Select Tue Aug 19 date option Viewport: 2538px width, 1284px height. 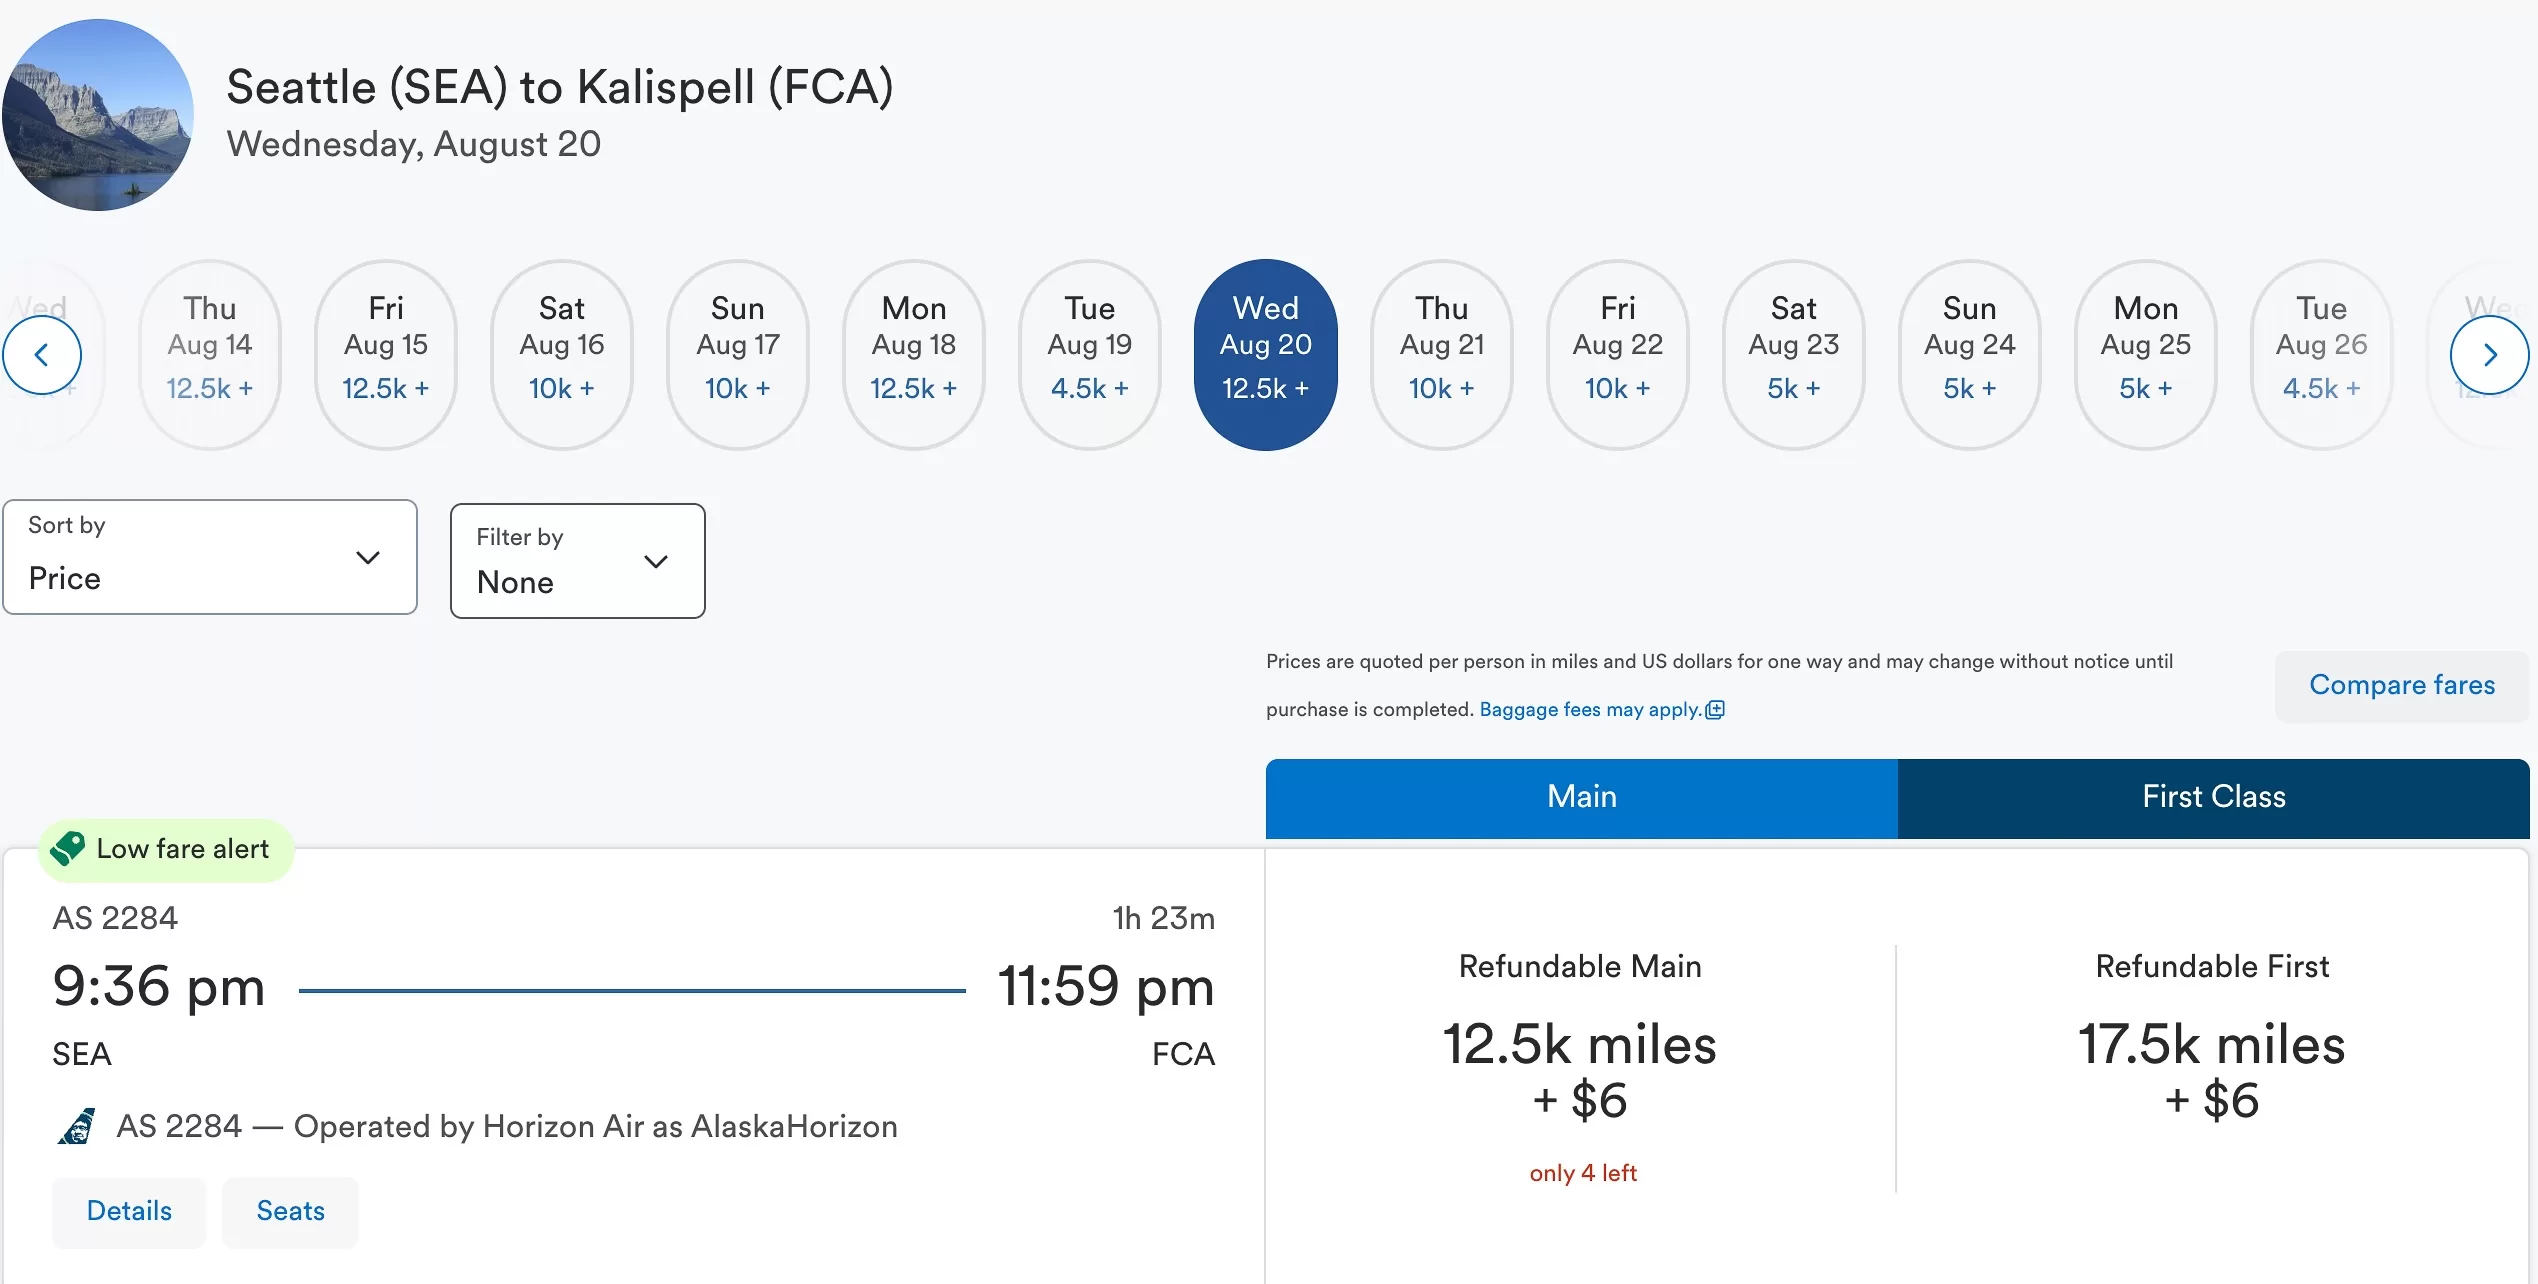[1089, 355]
